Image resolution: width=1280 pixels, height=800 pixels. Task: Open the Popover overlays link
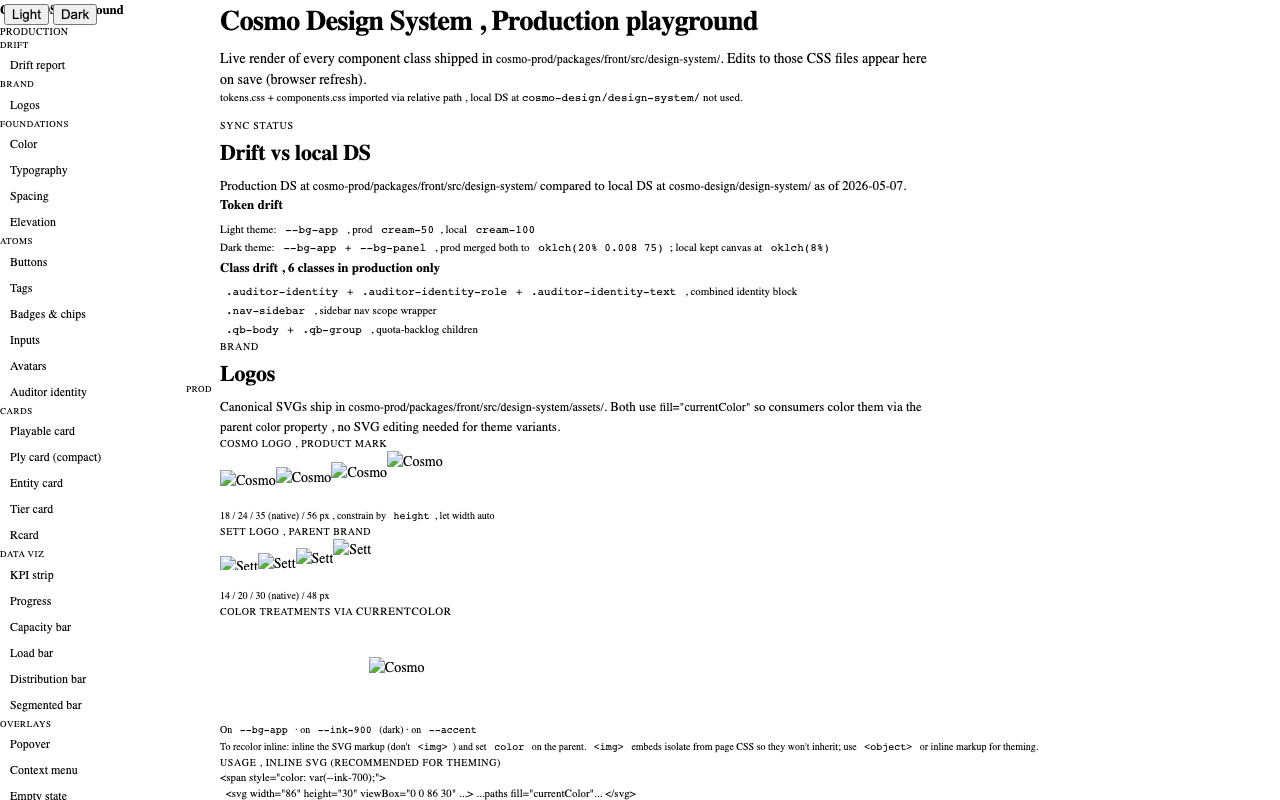(x=30, y=744)
